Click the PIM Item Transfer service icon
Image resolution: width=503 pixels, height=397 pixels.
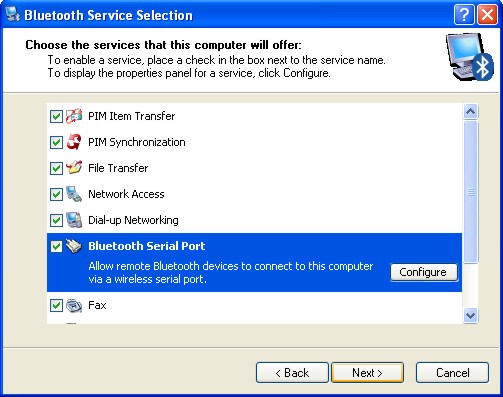pyautogui.click(x=74, y=116)
